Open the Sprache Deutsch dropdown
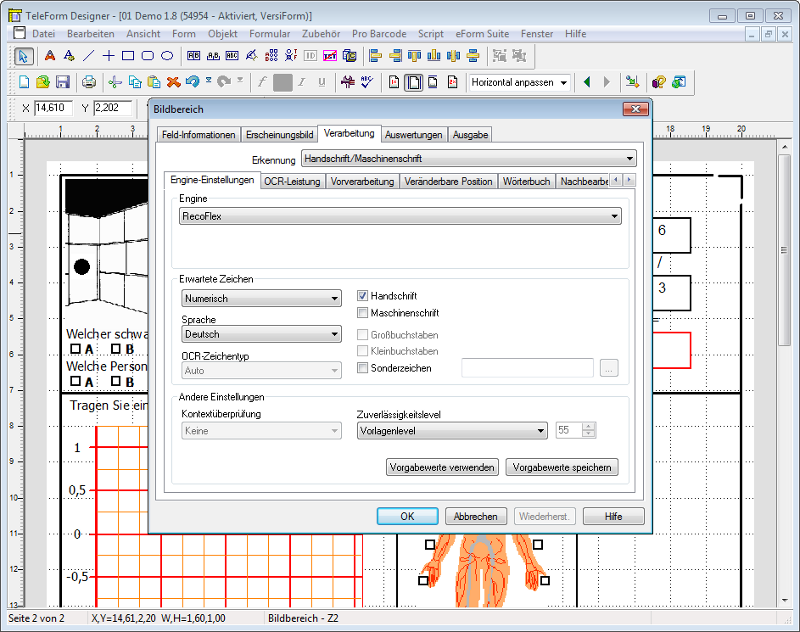 [261, 334]
